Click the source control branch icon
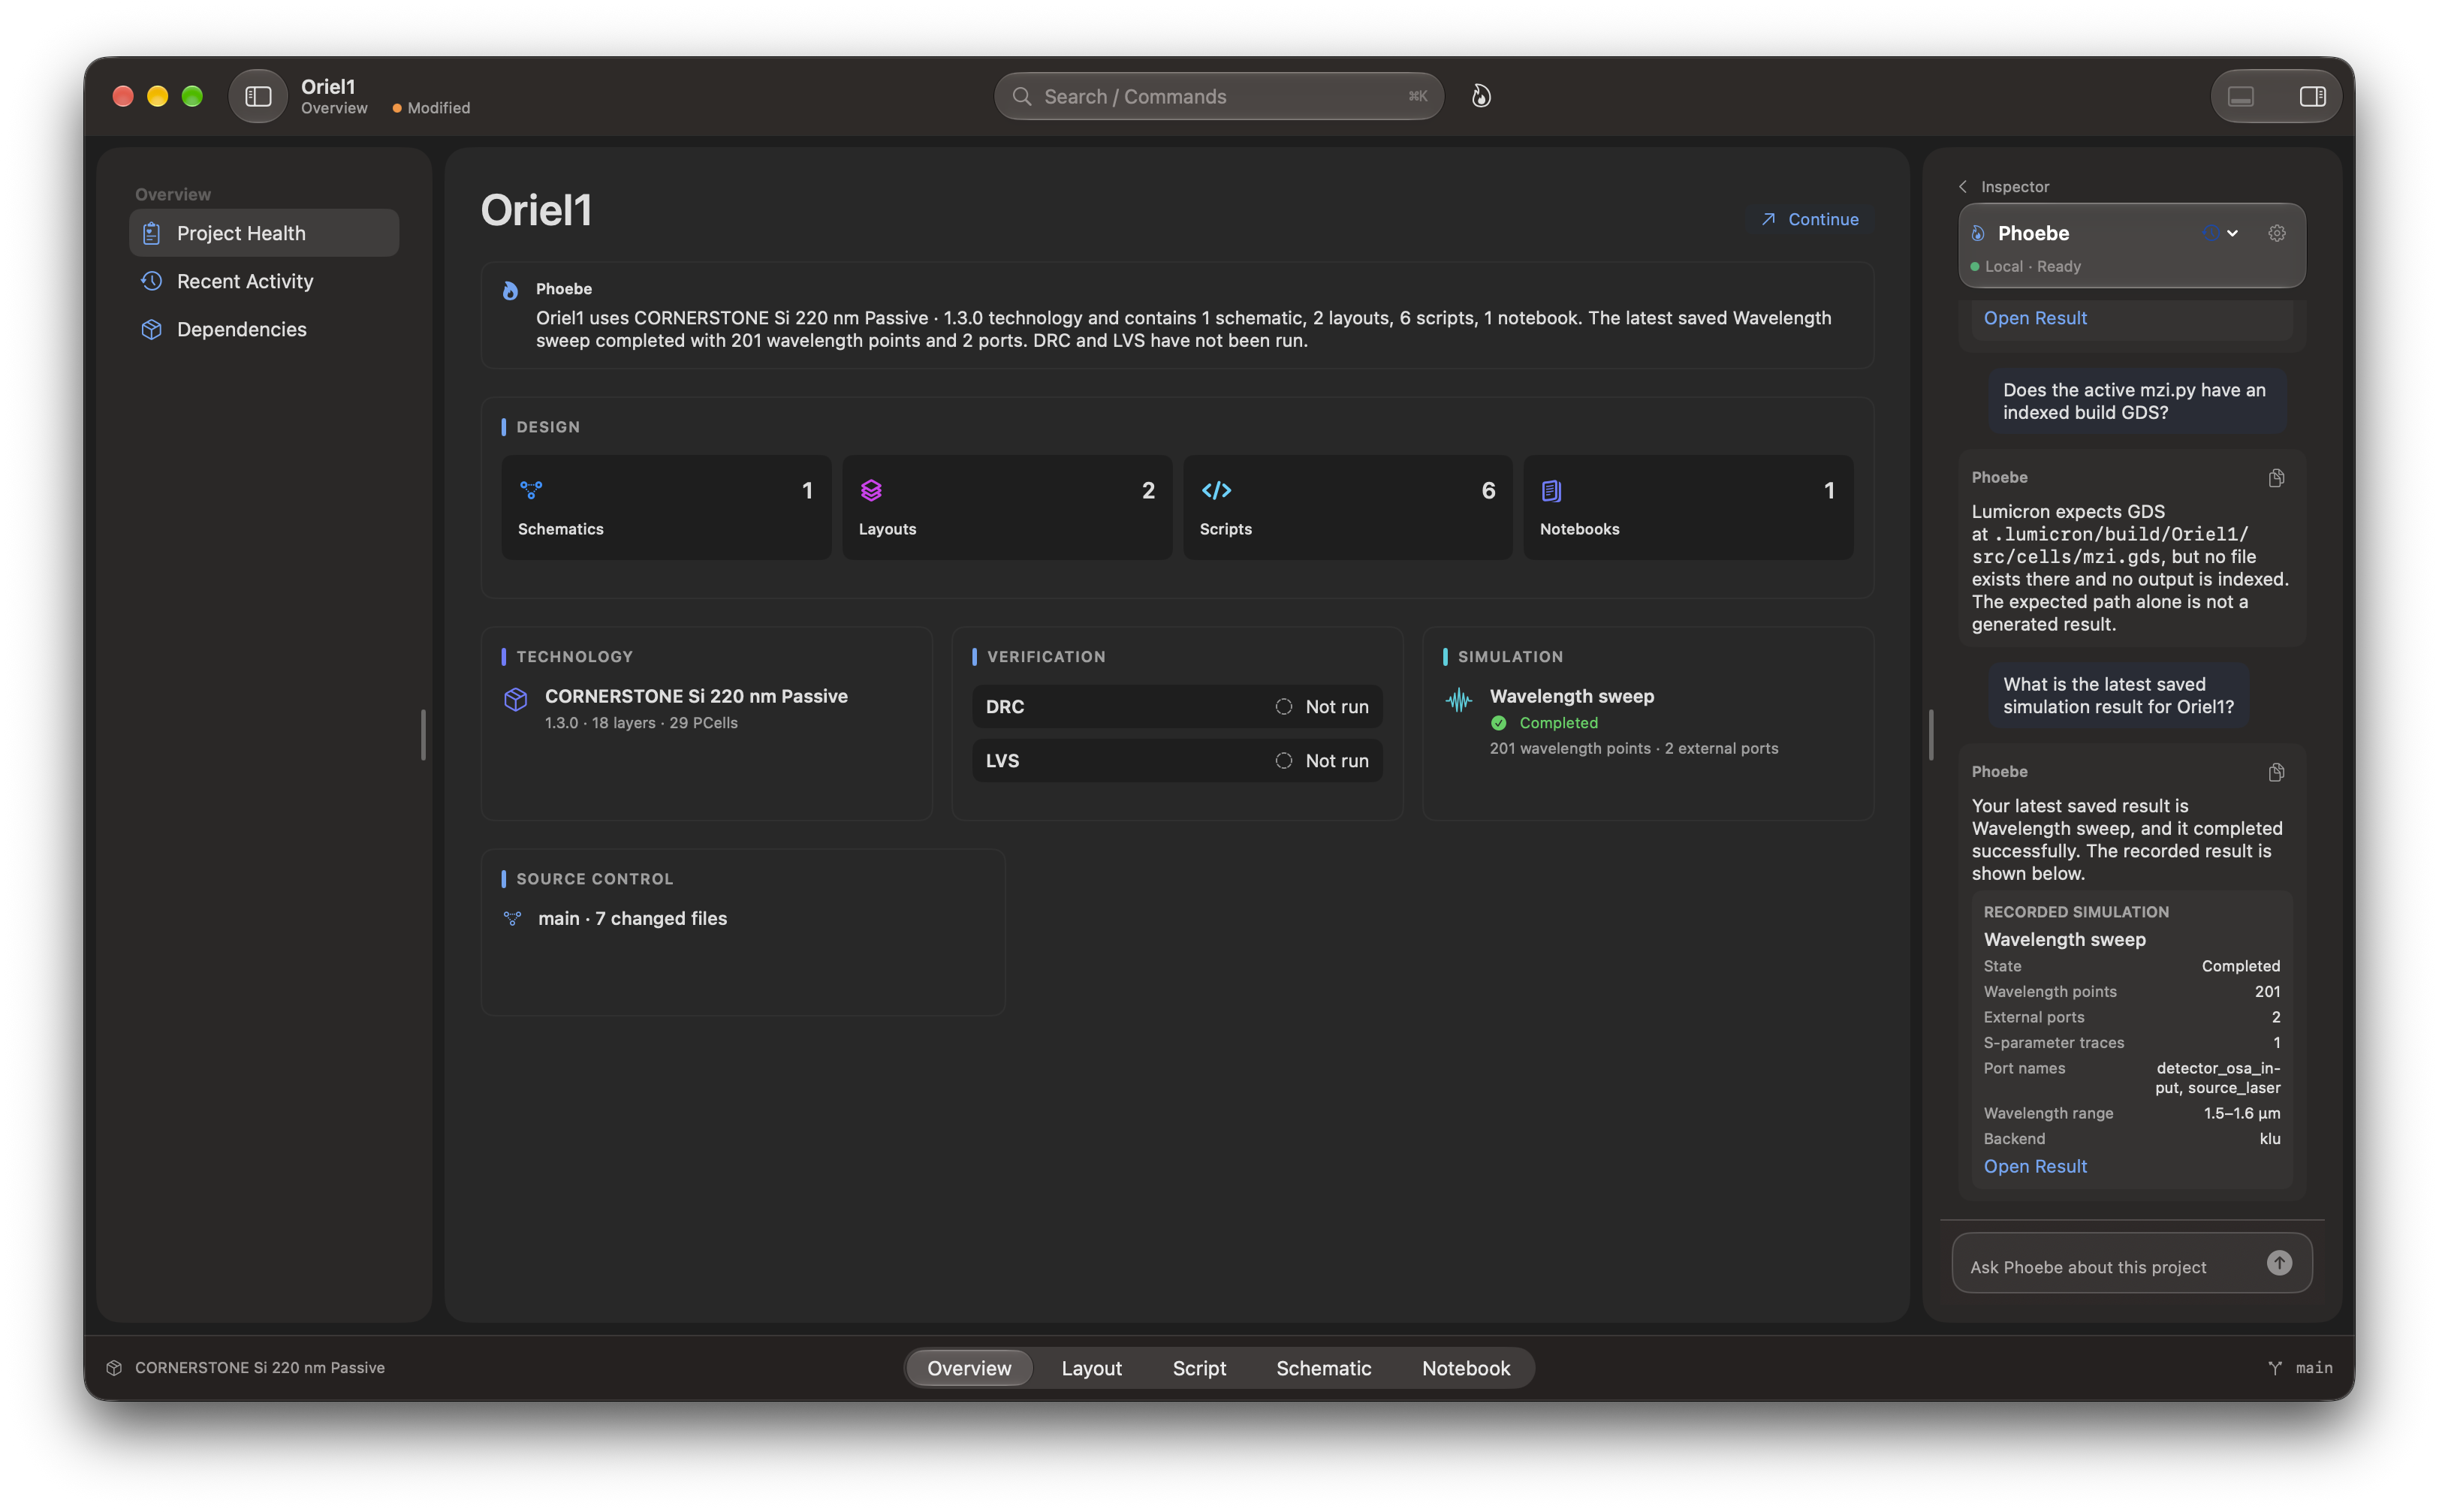This screenshot has height=1512, width=2439. (x=512, y=918)
